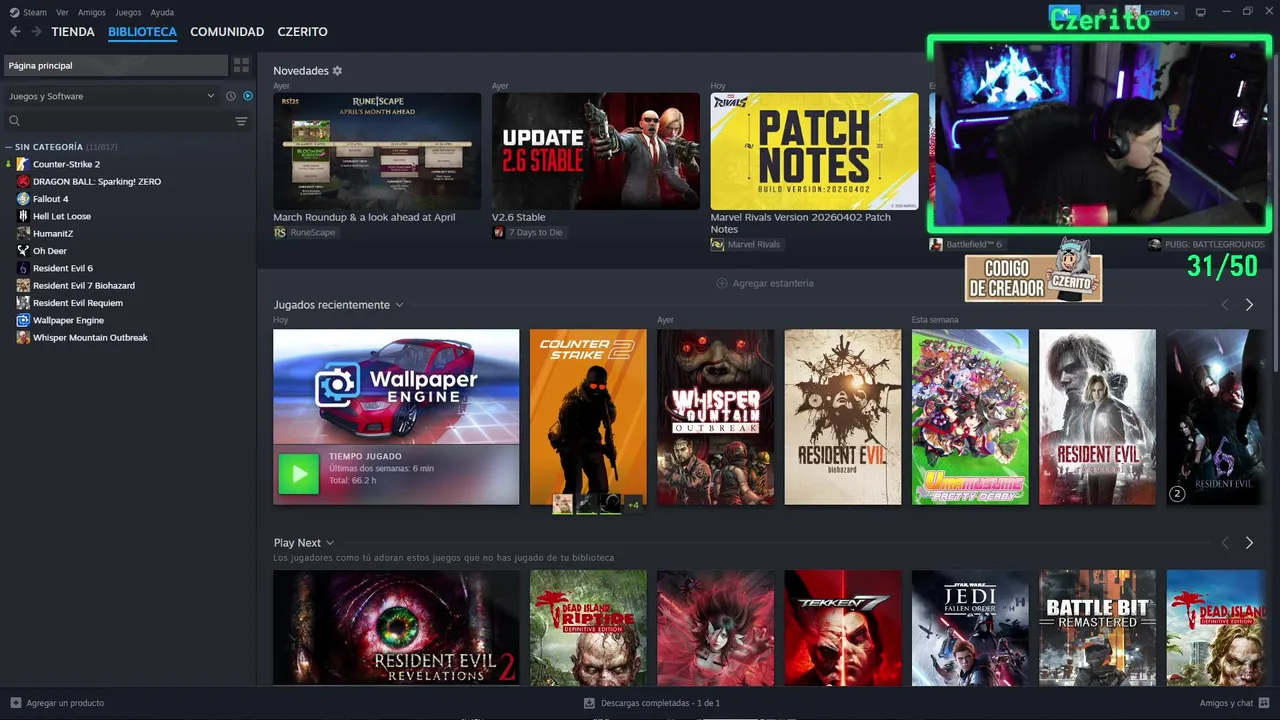Click the library search field
The height and width of the screenshot is (720, 1280).
pyautogui.click(x=115, y=121)
